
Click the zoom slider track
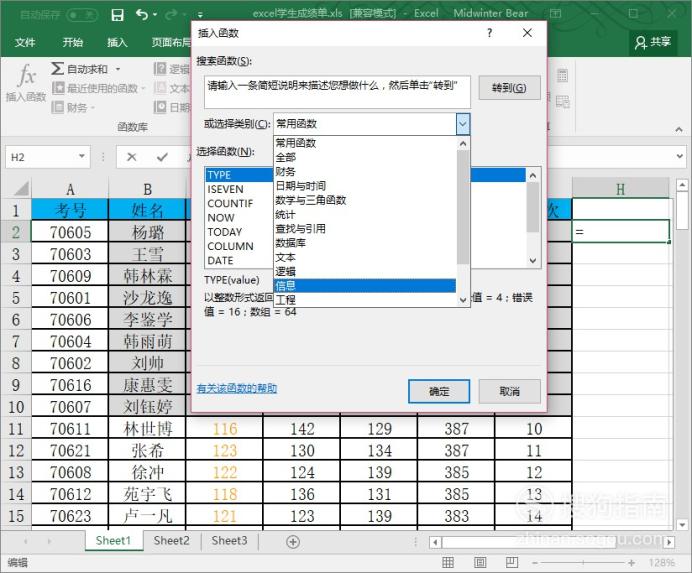pyautogui.click(x=583, y=562)
